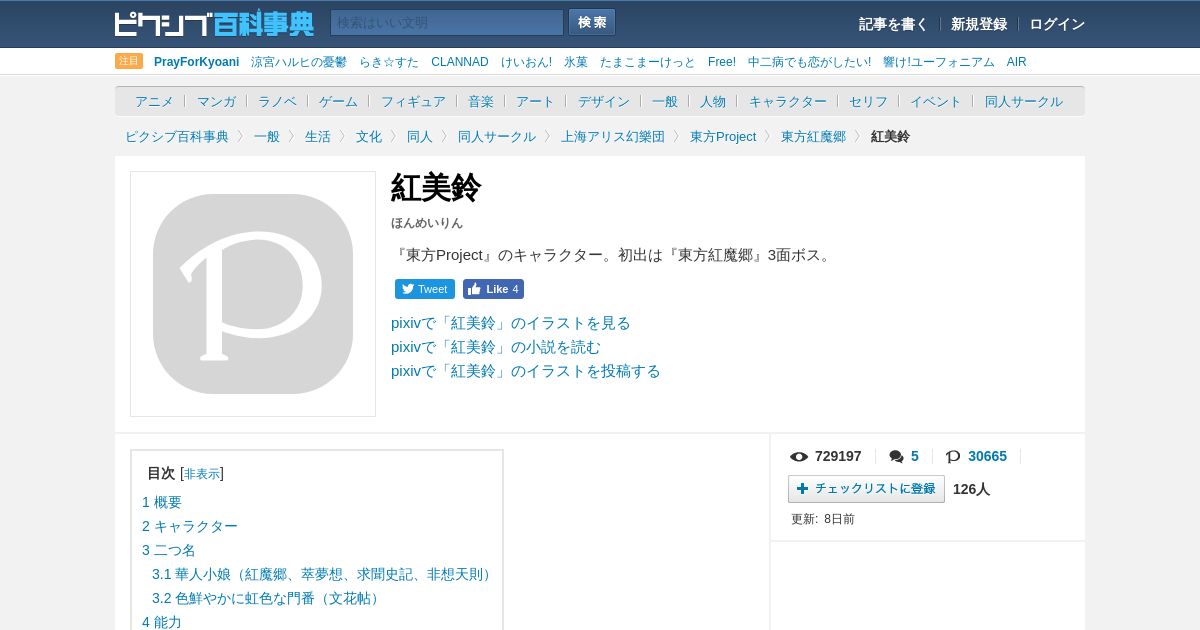Select セリフ category menu
The image size is (1200, 630).
coord(868,101)
